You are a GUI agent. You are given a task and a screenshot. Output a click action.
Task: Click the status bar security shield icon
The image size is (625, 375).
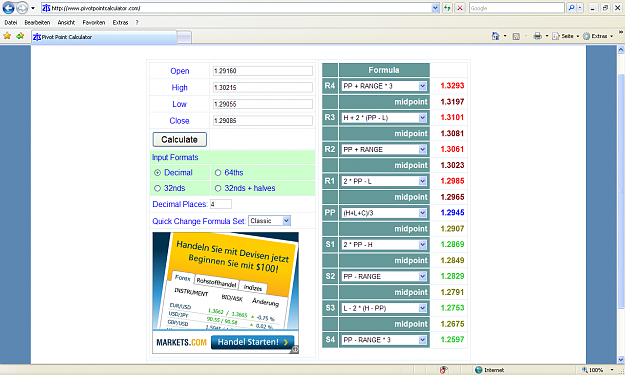pos(443,370)
